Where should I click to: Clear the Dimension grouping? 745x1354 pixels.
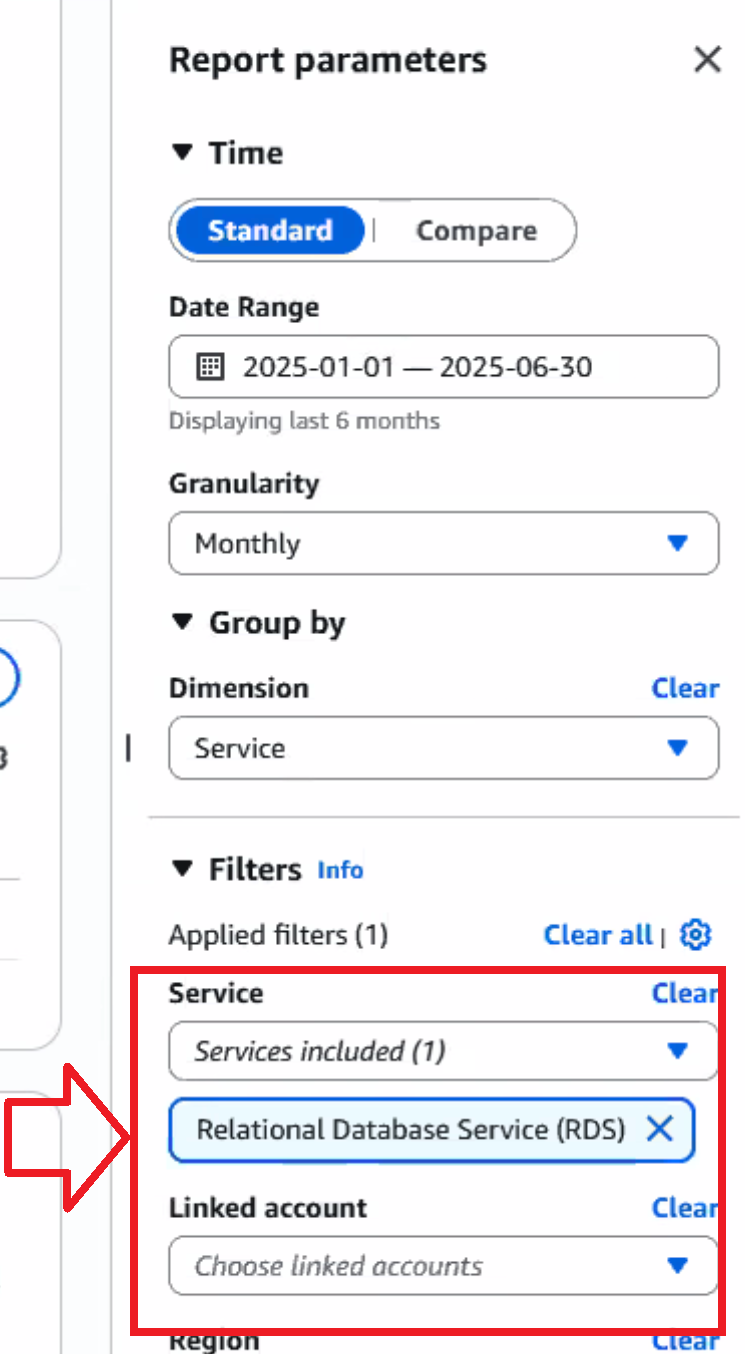click(685, 688)
